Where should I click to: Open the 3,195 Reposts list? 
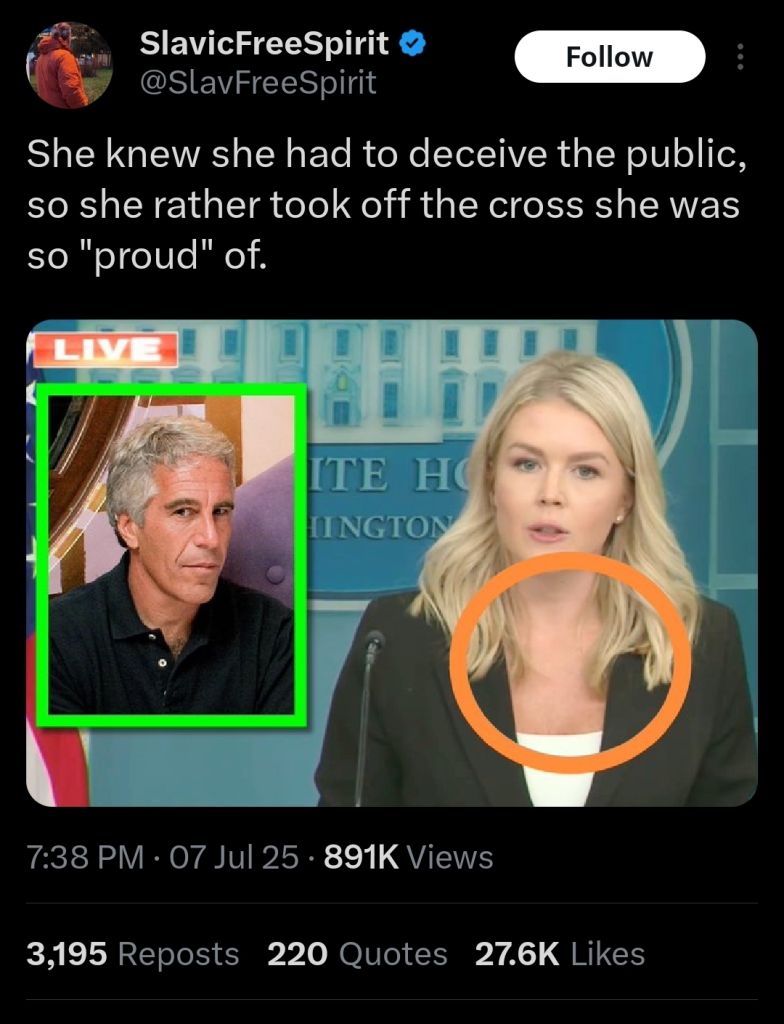pyautogui.click(x=133, y=953)
